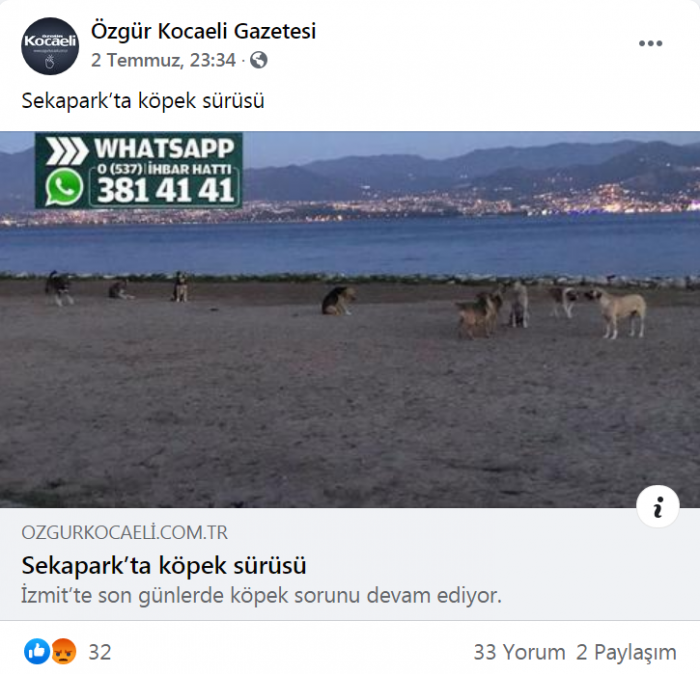The image size is (700, 674).
Task: Open the article headline Sekapark'ta köpek sürüsü
Action: (x=164, y=566)
